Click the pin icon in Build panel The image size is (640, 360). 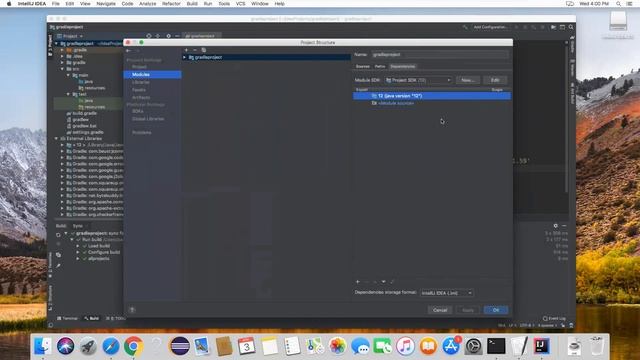tap(58, 266)
